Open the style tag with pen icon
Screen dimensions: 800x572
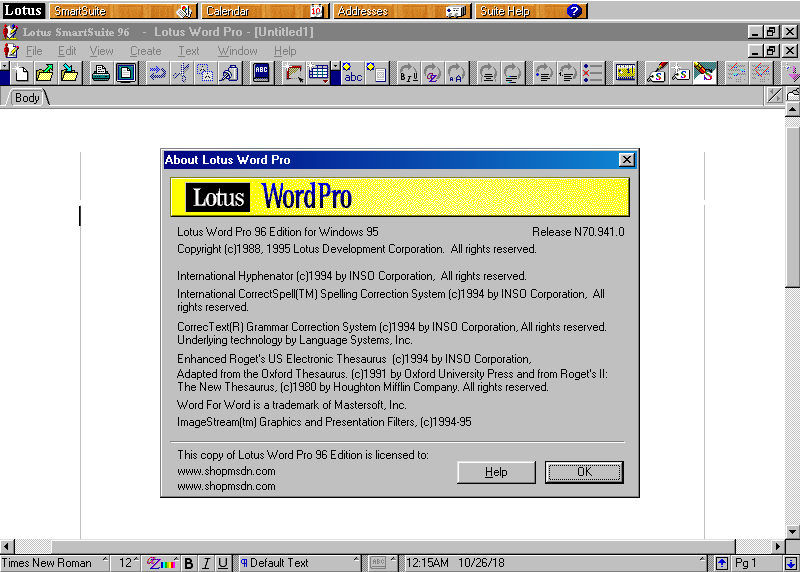click(x=657, y=73)
